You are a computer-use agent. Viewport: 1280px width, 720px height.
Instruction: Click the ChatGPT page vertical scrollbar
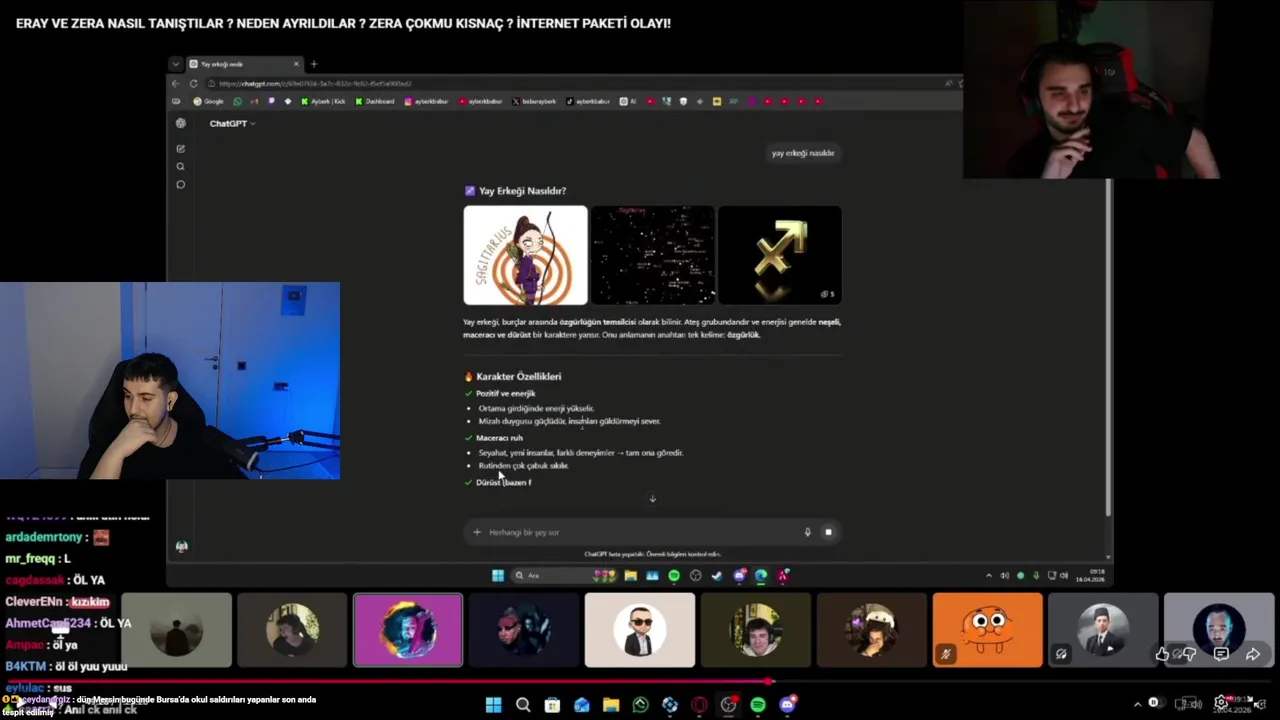[x=1108, y=346]
